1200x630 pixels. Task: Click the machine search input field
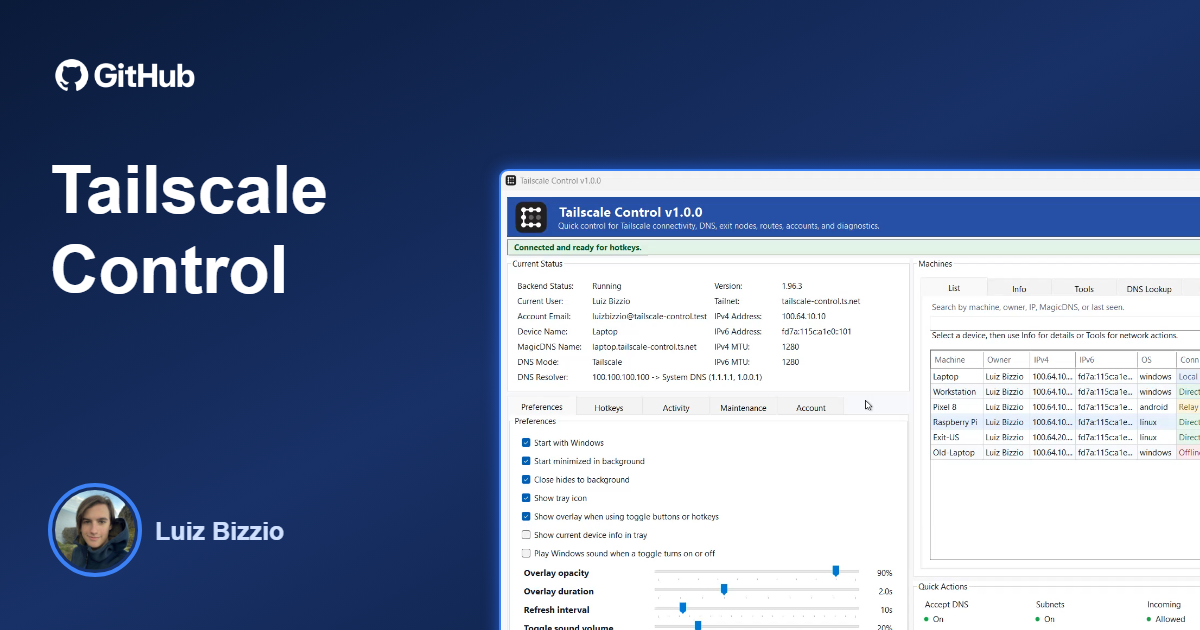pyautogui.click(x=1063, y=307)
